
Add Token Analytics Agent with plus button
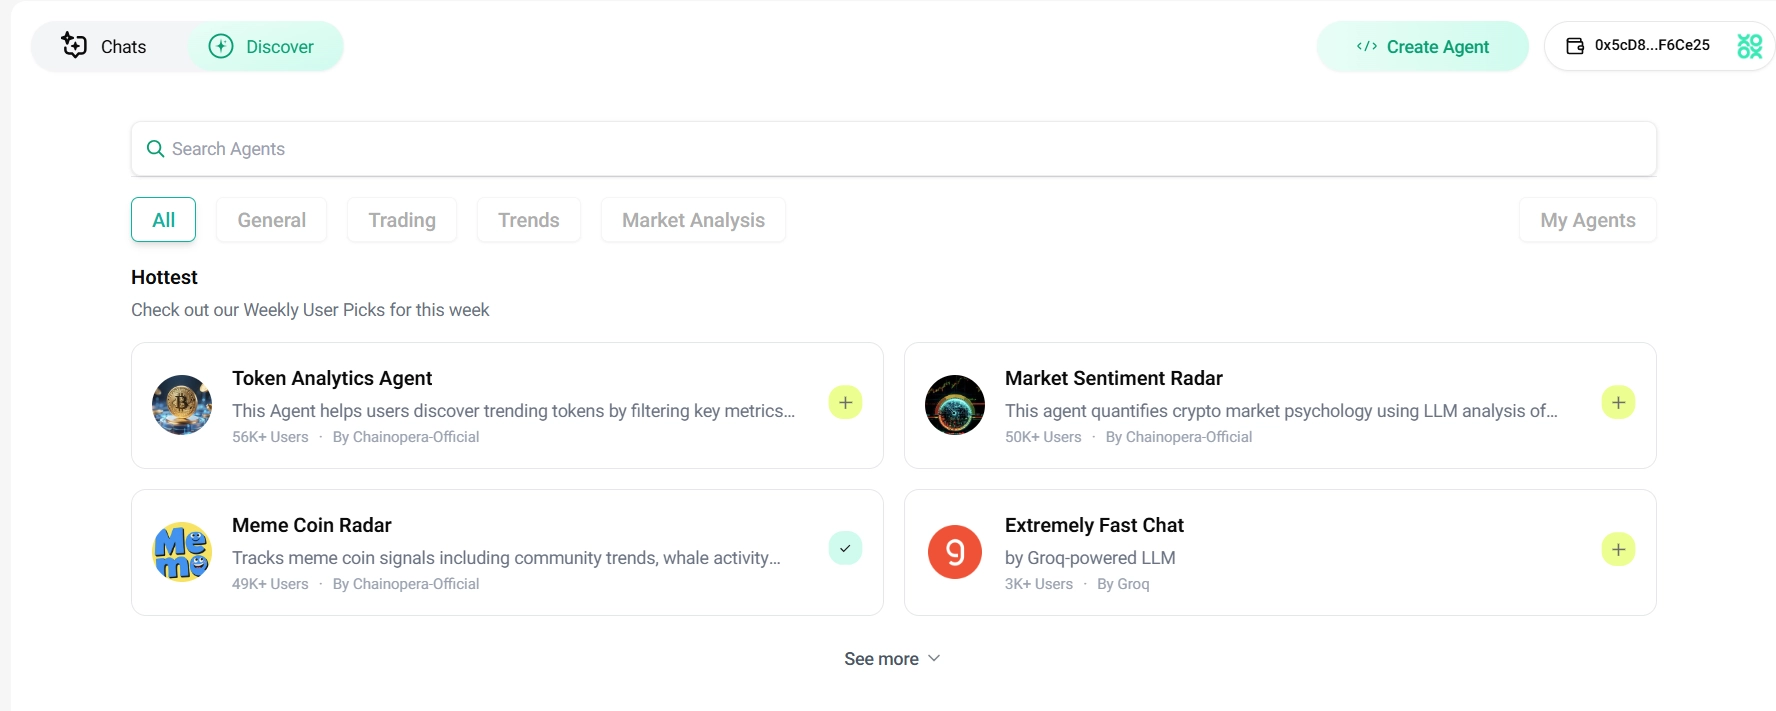pos(845,403)
